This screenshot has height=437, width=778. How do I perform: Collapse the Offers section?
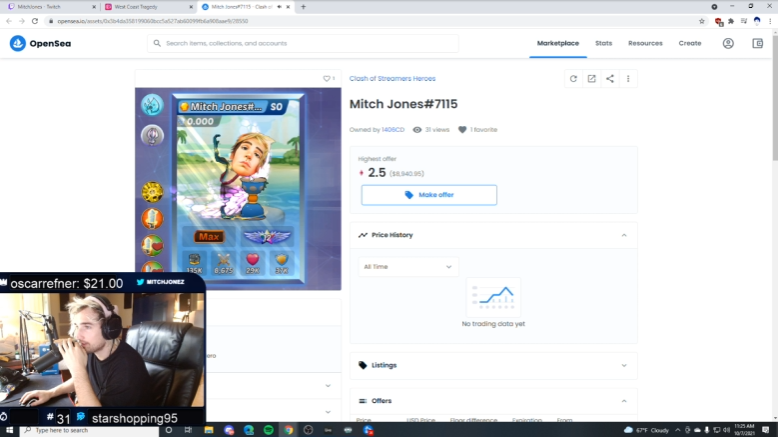[x=624, y=401]
